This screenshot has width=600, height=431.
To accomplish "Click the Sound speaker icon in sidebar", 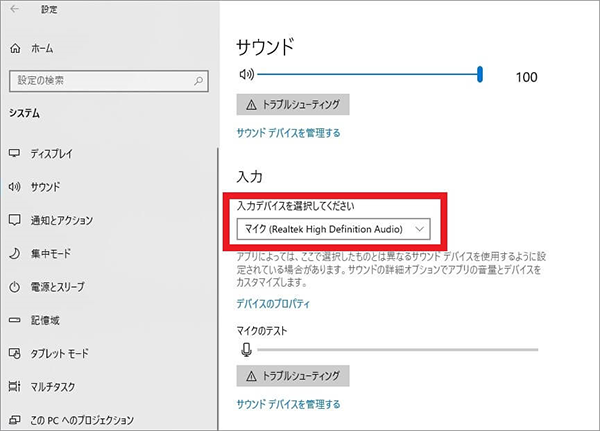I will click(x=14, y=187).
